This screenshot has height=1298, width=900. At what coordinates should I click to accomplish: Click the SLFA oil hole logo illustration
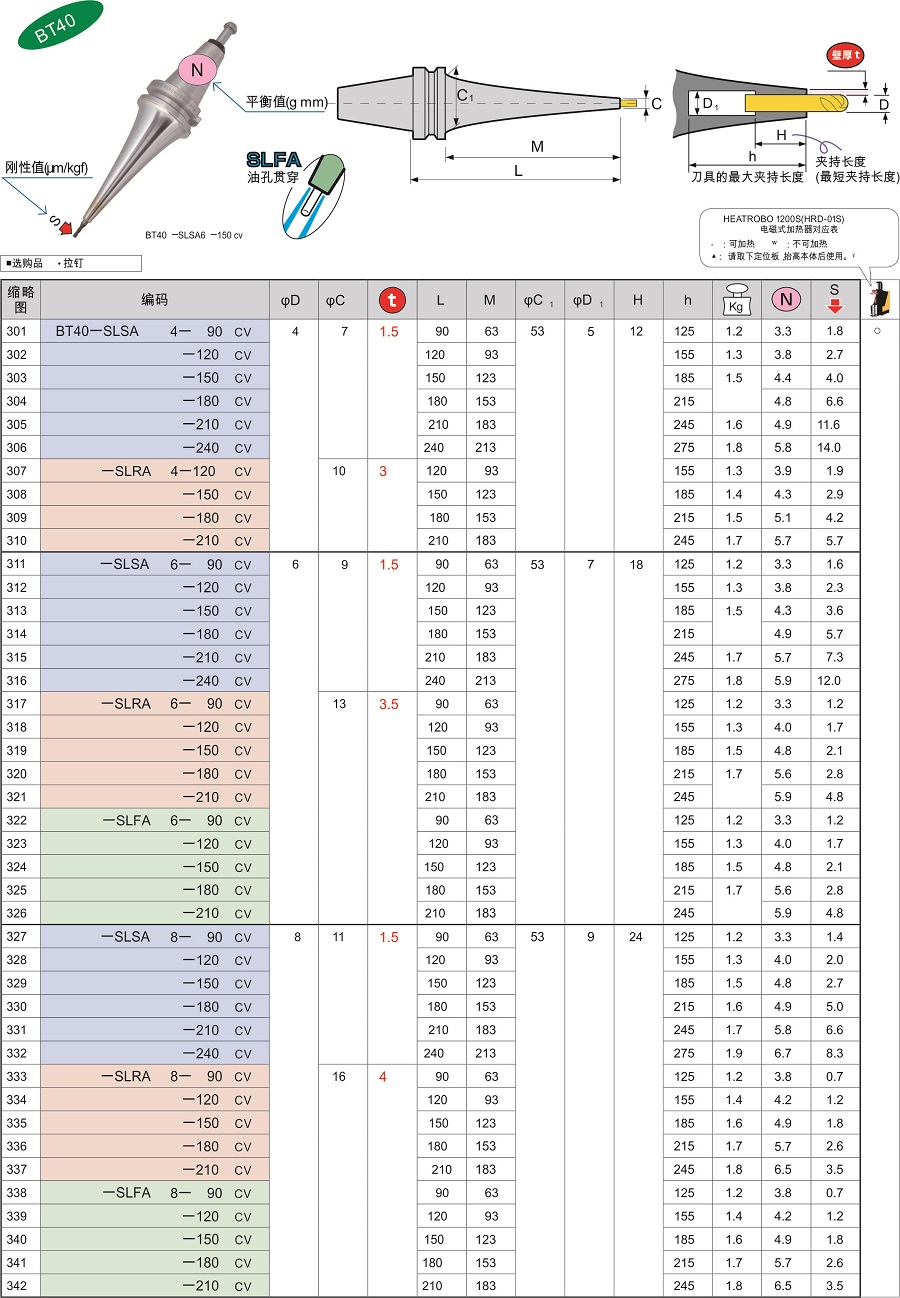coord(293,190)
